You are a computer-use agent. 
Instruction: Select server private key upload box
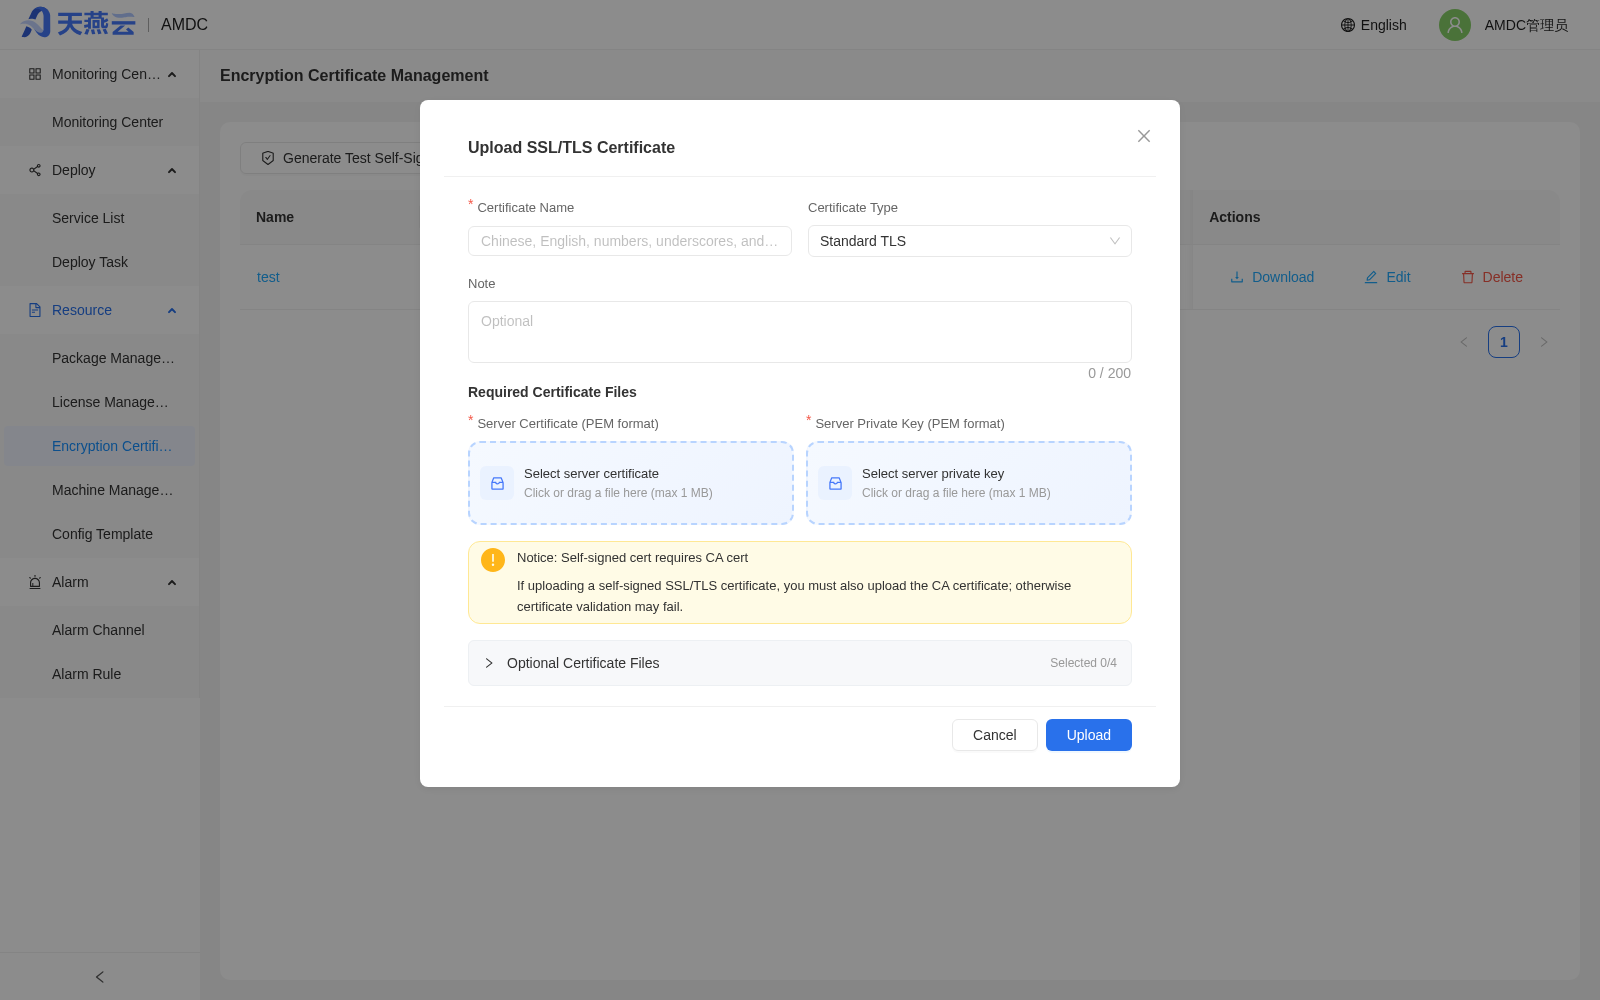pos(969,483)
